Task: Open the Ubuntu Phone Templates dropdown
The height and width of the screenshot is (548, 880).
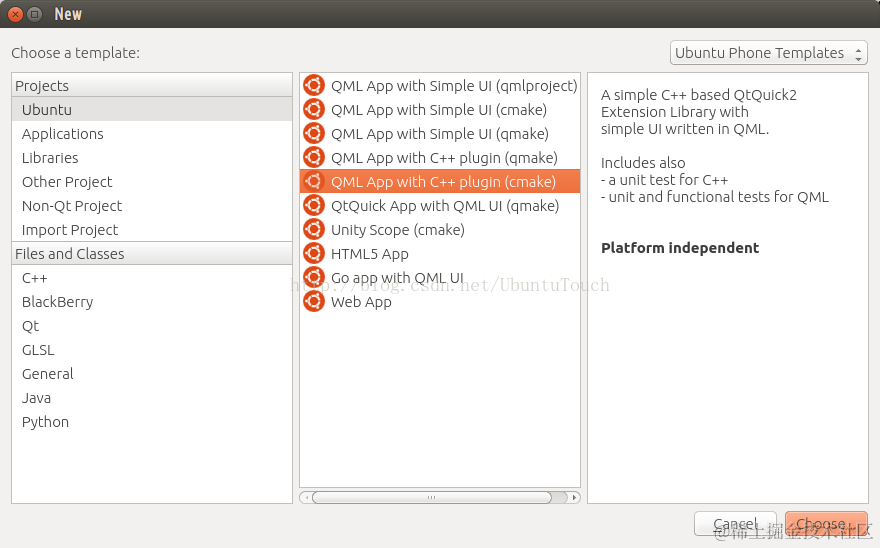Action: [x=768, y=53]
